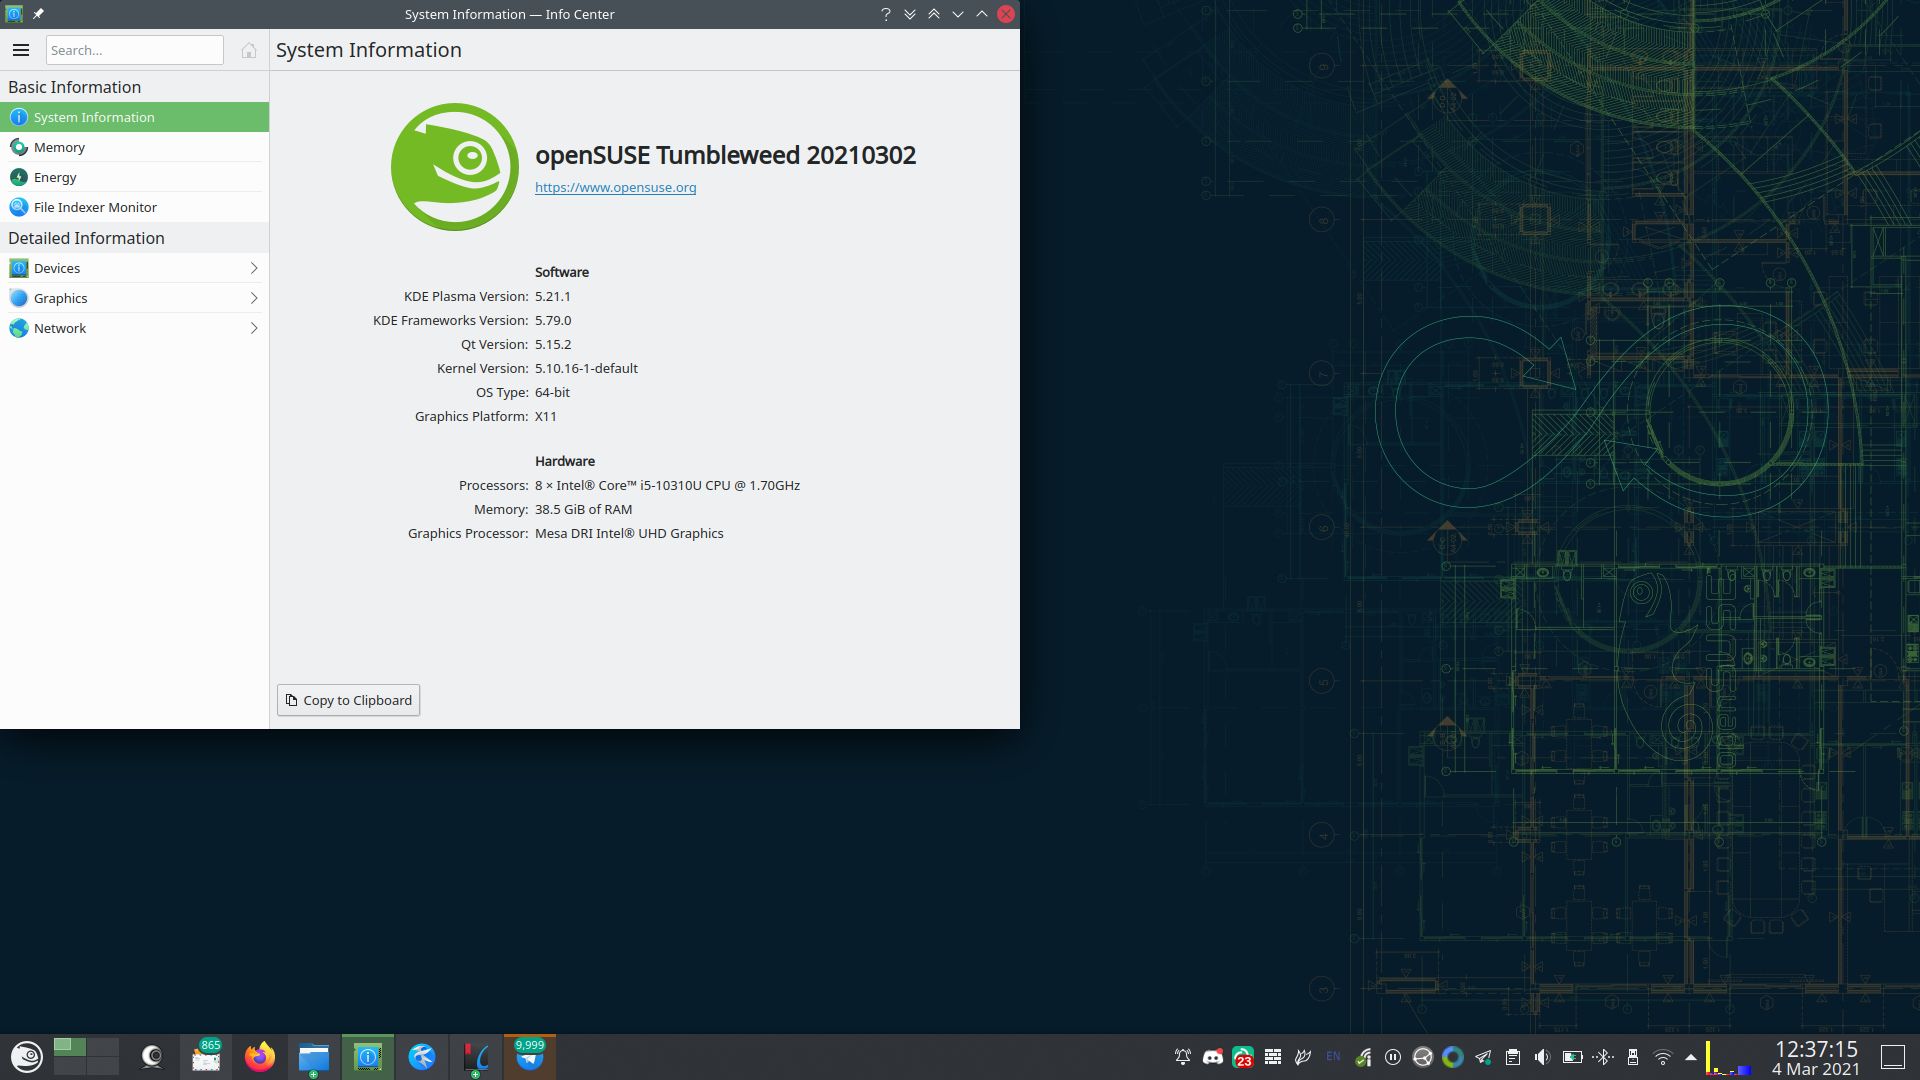Open File Indexer Monitor
The image size is (1920, 1080).
[95, 207]
